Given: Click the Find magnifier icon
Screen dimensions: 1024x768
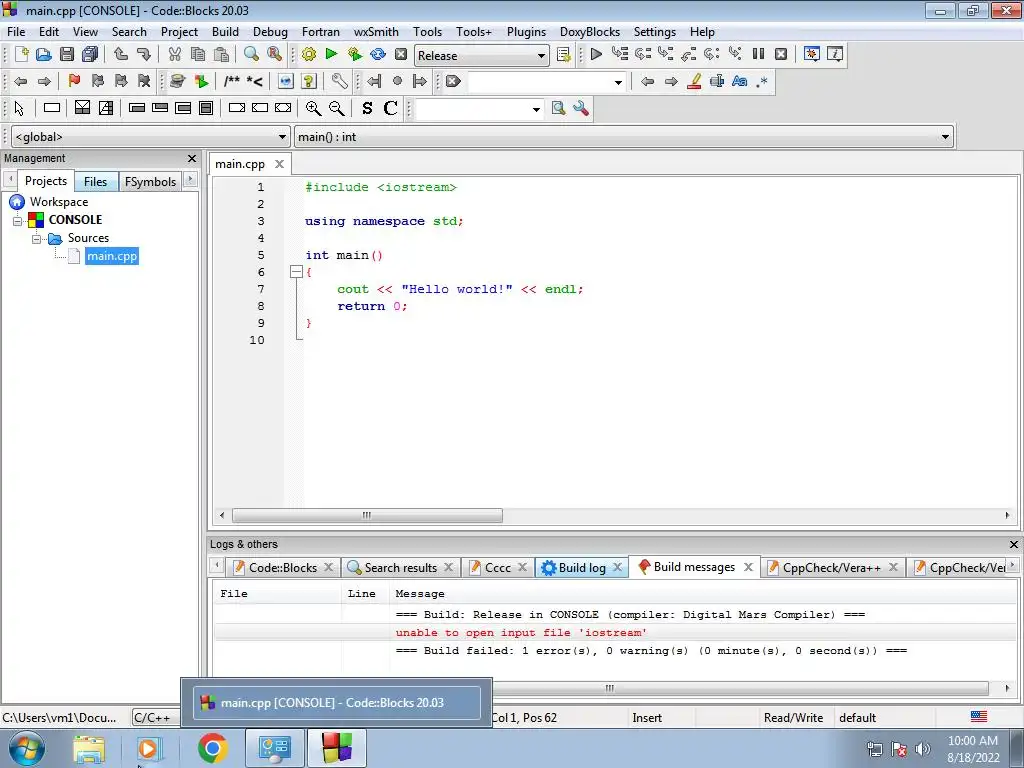Looking at the screenshot, I should tap(251, 54).
